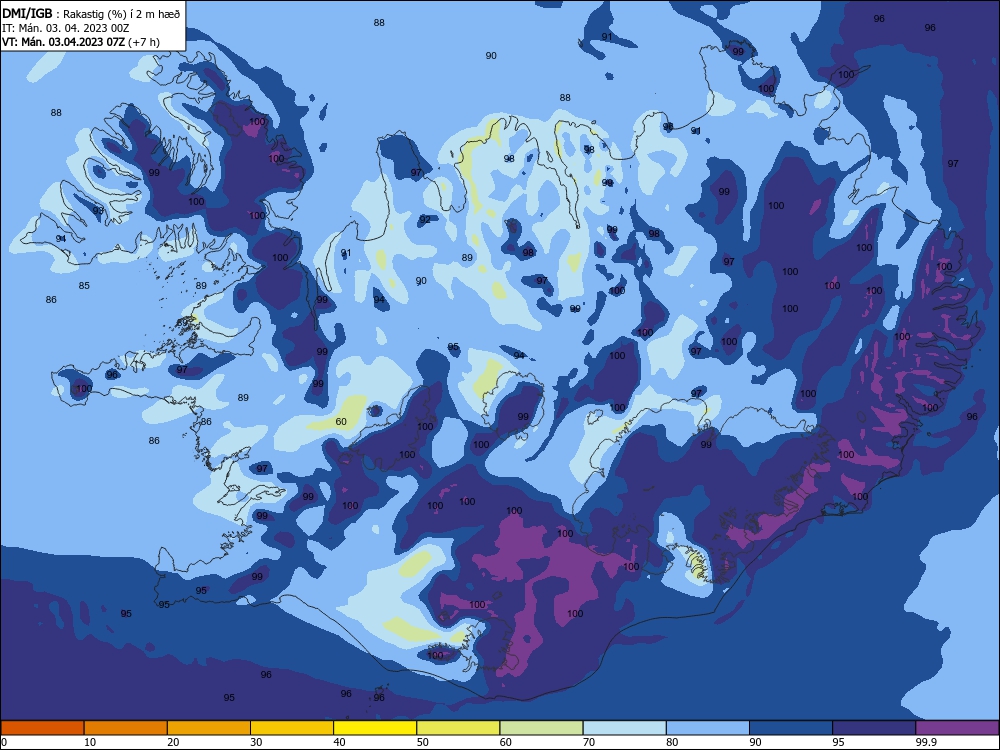
Task: Click the '30' legend scale label
Action: click(256, 742)
